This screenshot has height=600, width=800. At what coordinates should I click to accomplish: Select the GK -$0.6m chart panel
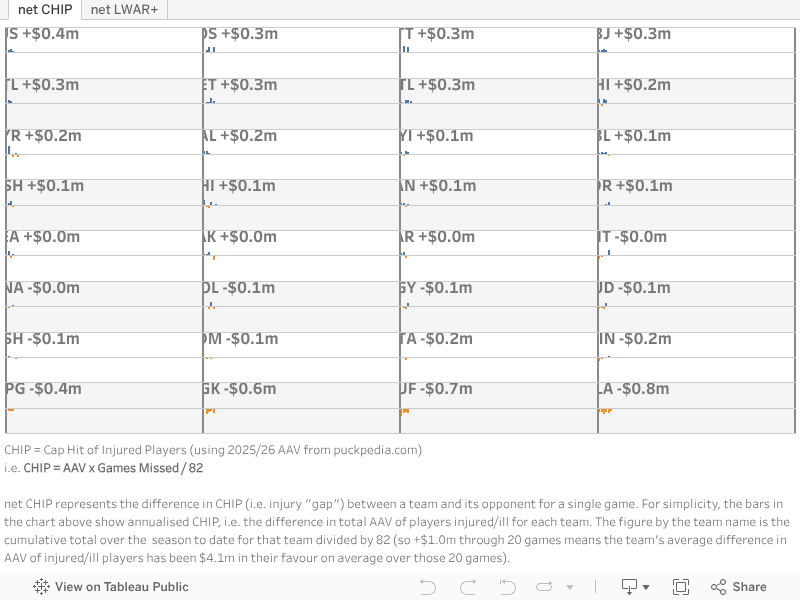300,400
